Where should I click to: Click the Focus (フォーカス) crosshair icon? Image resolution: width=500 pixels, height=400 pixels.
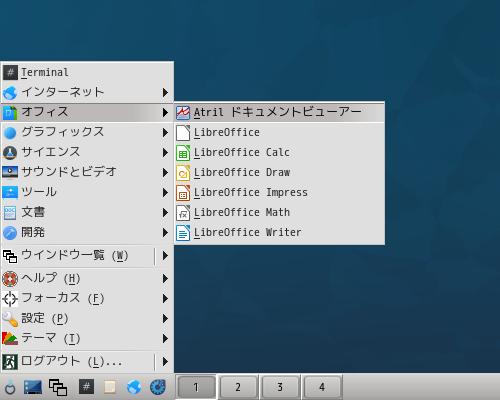tap(10, 299)
